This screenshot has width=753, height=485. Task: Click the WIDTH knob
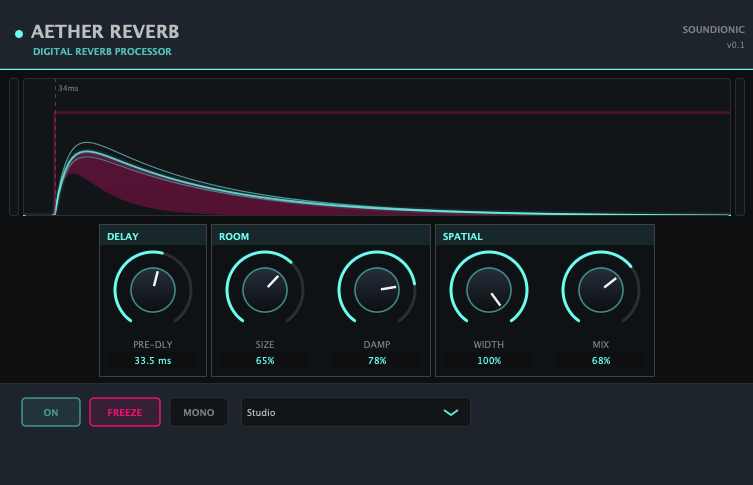pos(489,290)
